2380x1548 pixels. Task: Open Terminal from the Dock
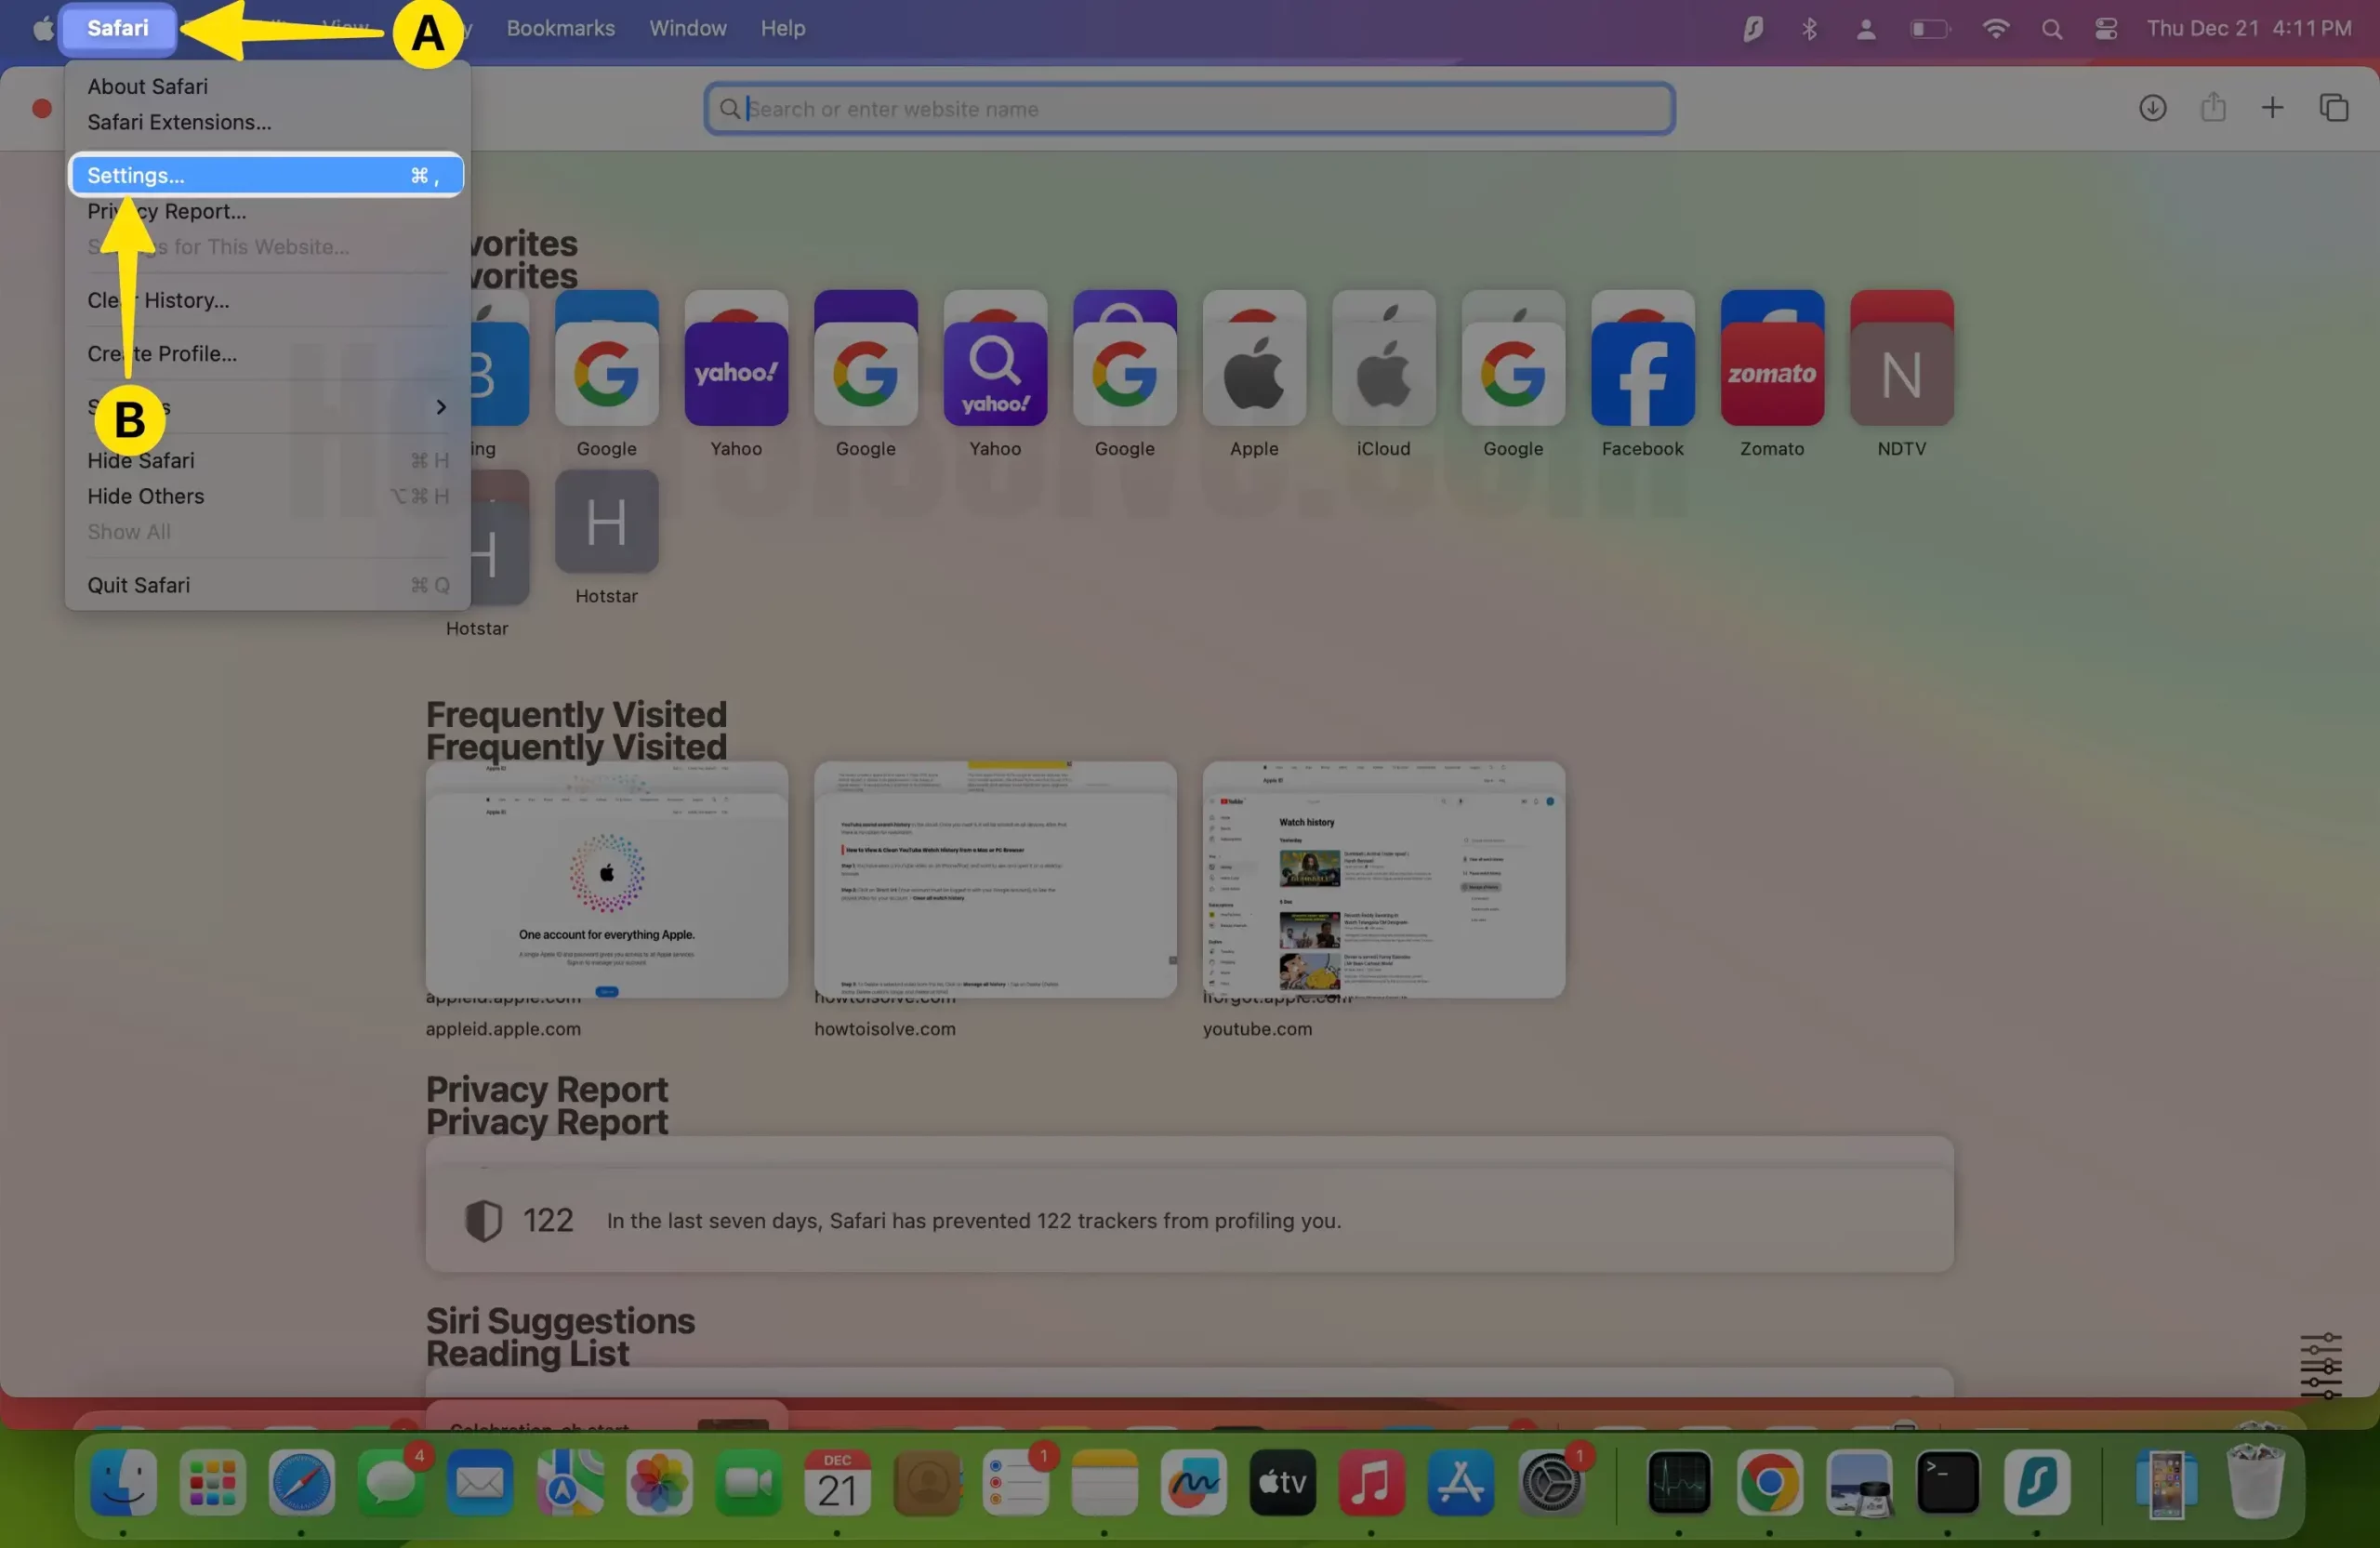coord(1947,1482)
